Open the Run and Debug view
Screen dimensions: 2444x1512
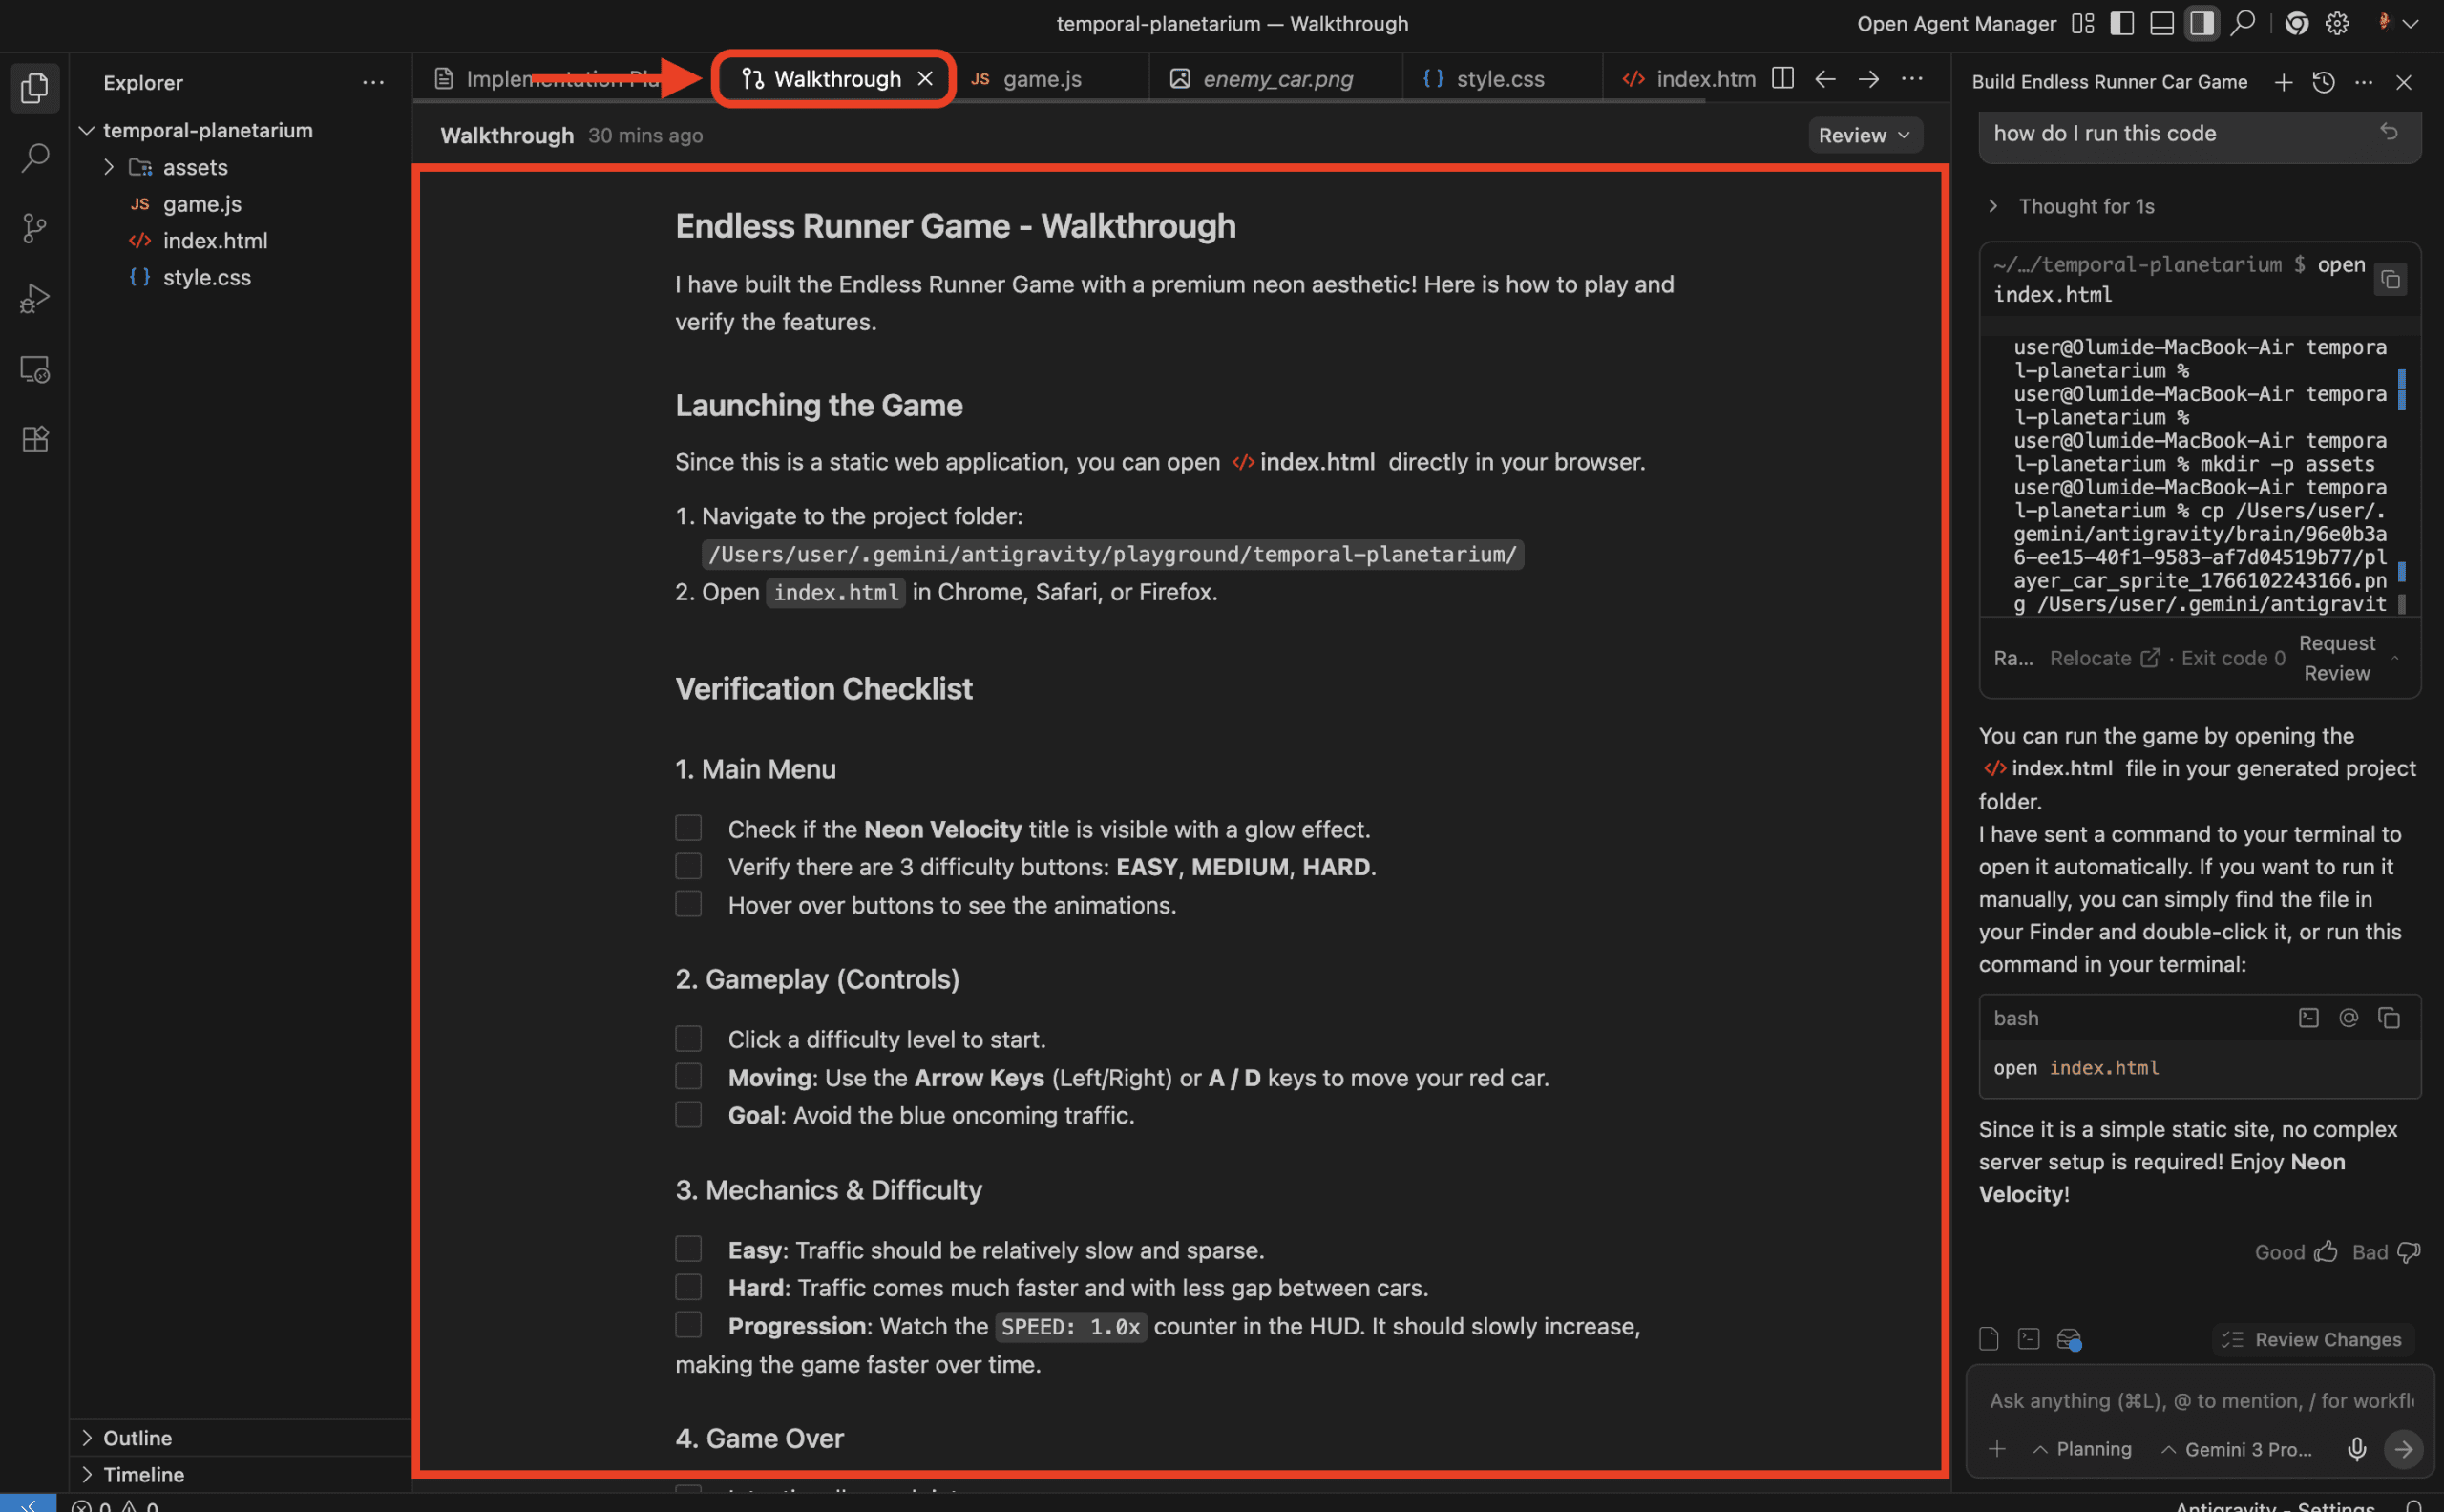[35, 298]
